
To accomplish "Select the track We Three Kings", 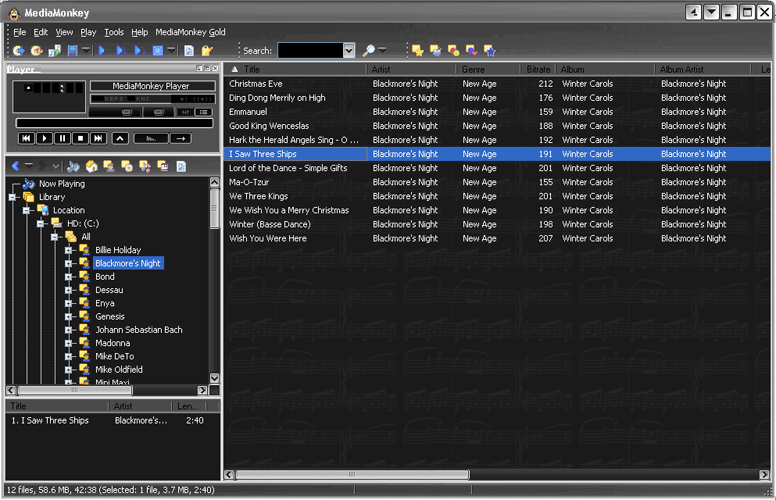I will point(258,197).
